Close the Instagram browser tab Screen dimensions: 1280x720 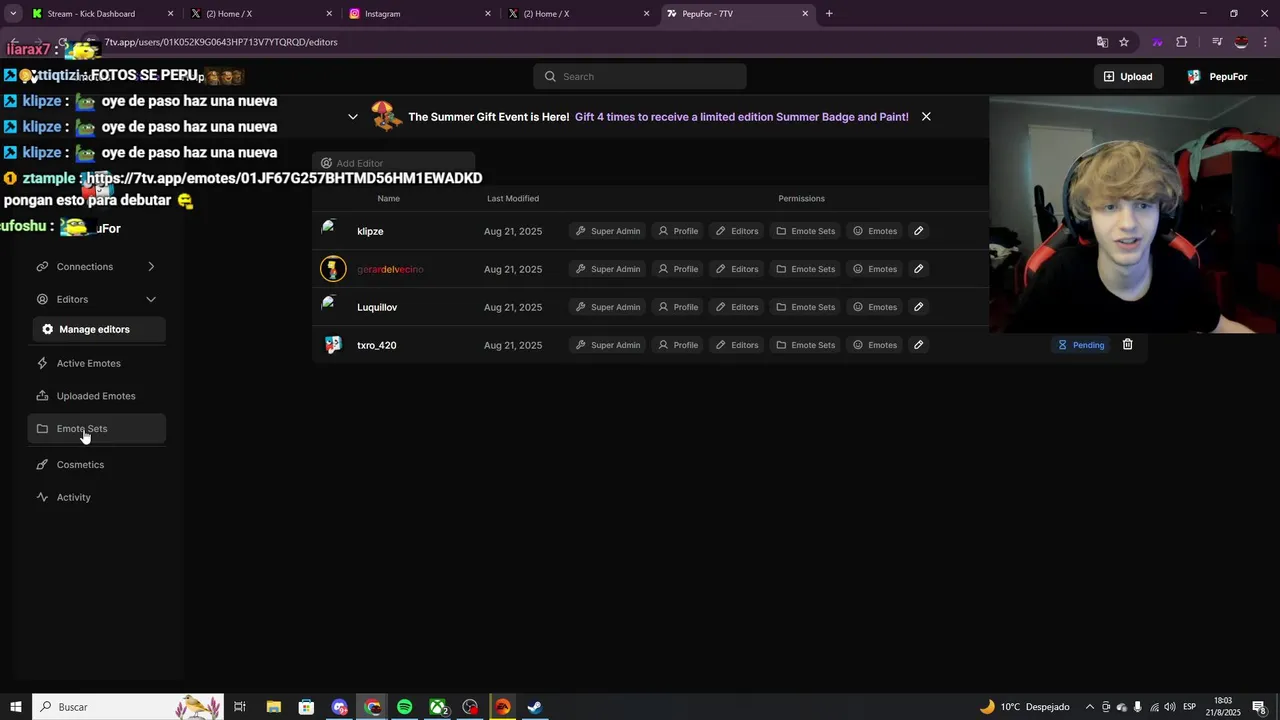point(488,14)
